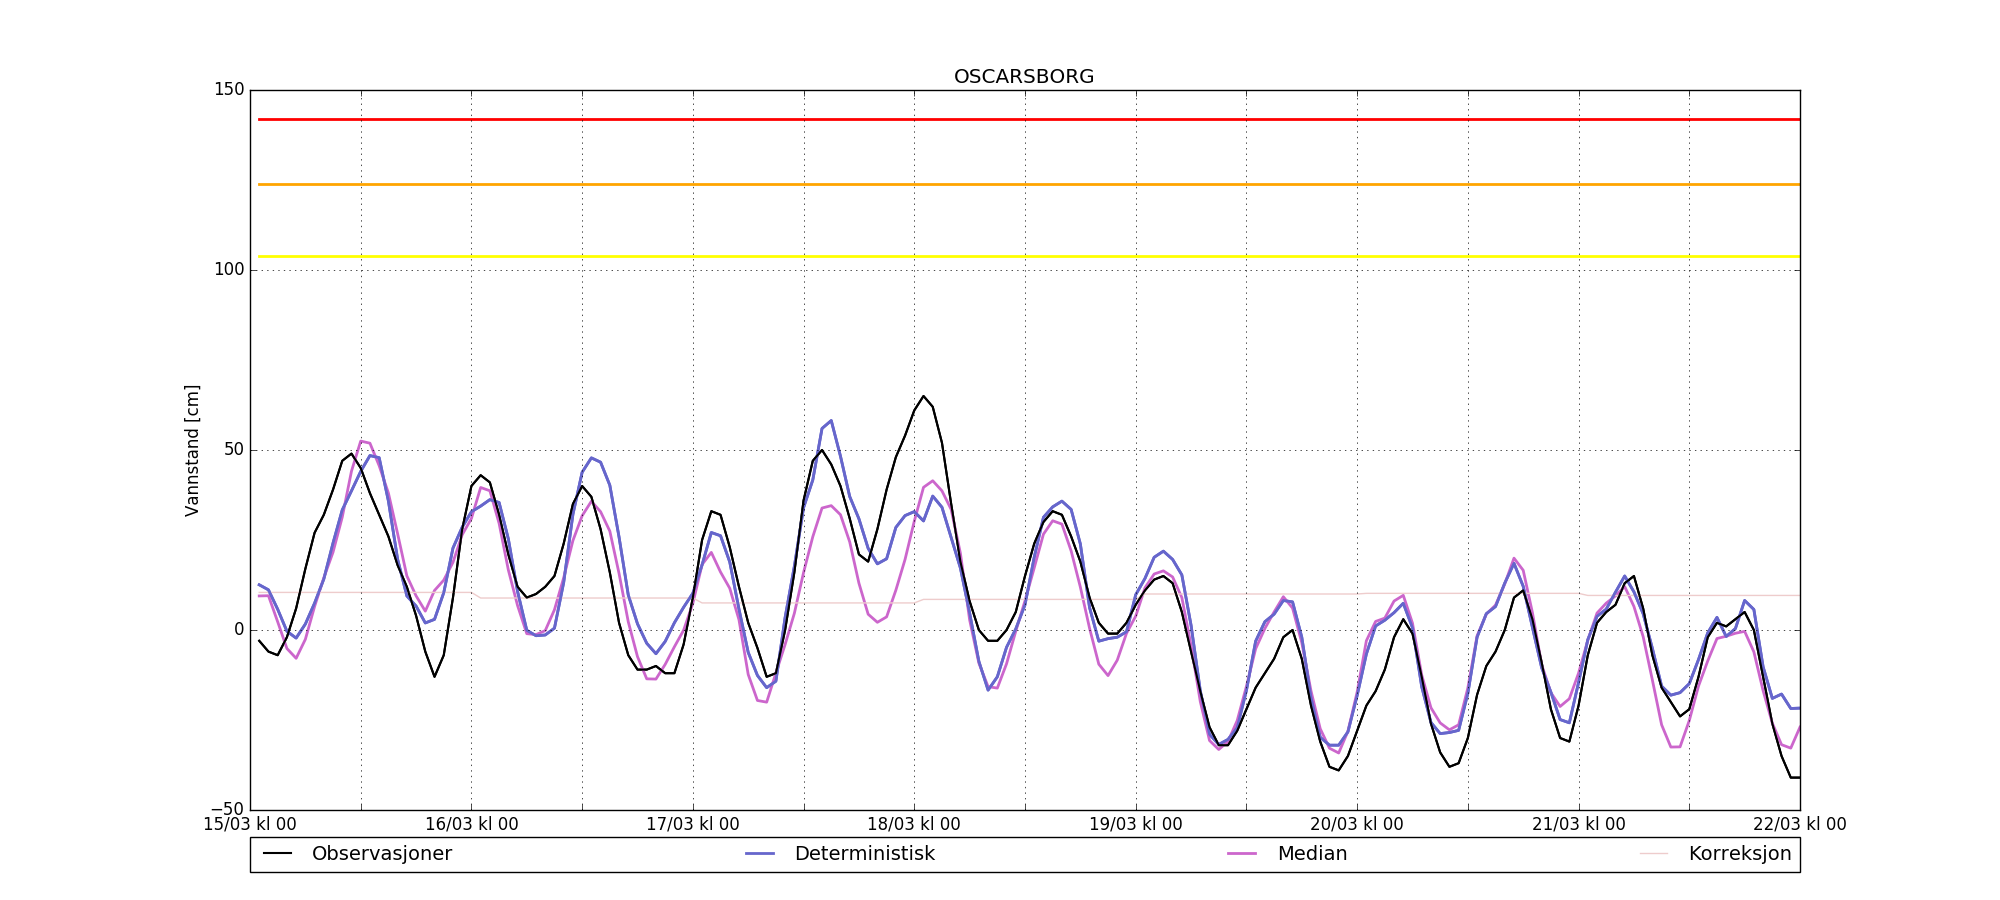Image resolution: width=2000 pixels, height=900 pixels.
Task: Click faint pink swatch beside Korreksjon
Action: pos(1654,854)
